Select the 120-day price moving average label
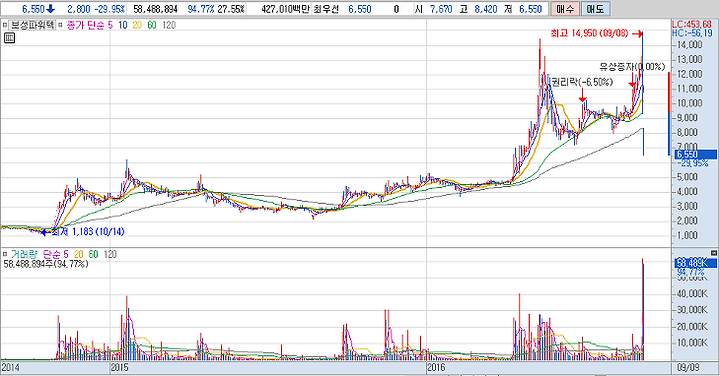The image size is (720, 376). [x=169, y=25]
